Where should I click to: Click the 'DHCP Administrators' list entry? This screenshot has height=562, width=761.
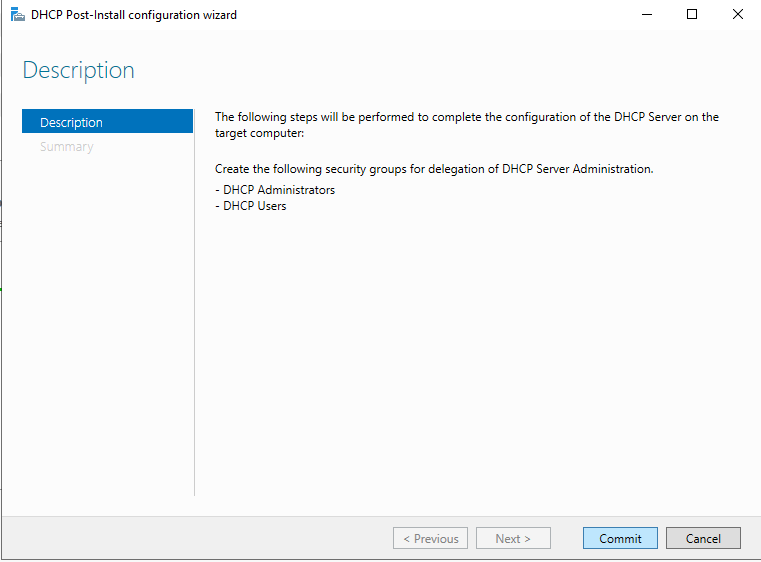278,190
